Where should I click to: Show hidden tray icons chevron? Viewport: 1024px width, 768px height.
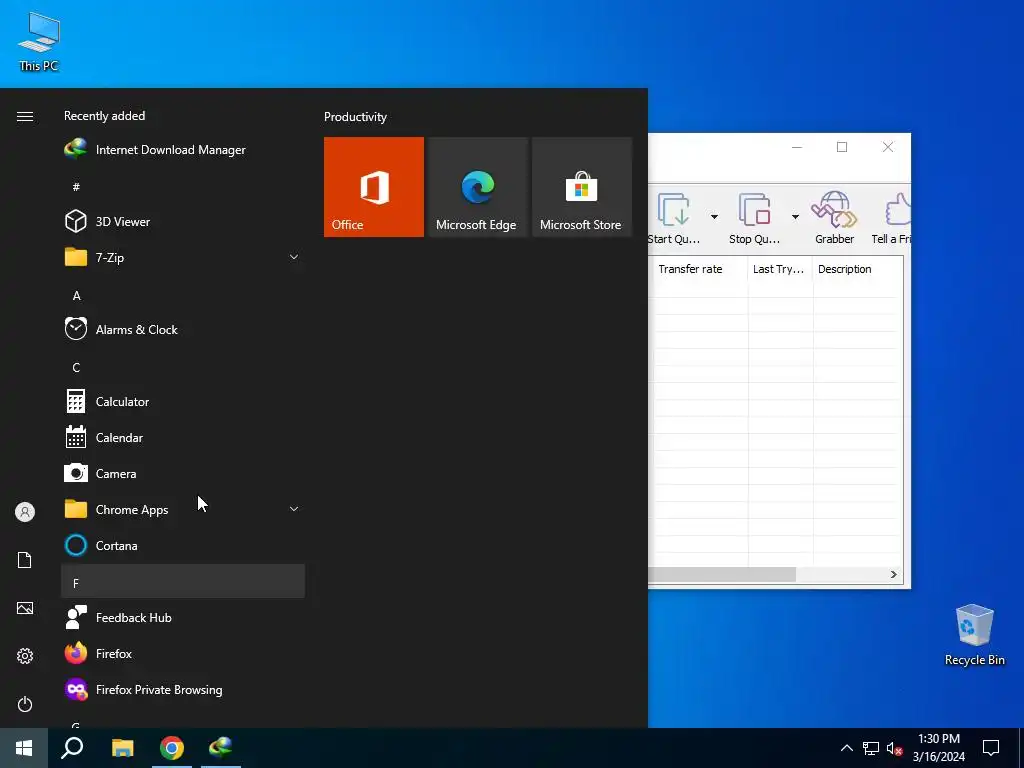tap(846, 748)
